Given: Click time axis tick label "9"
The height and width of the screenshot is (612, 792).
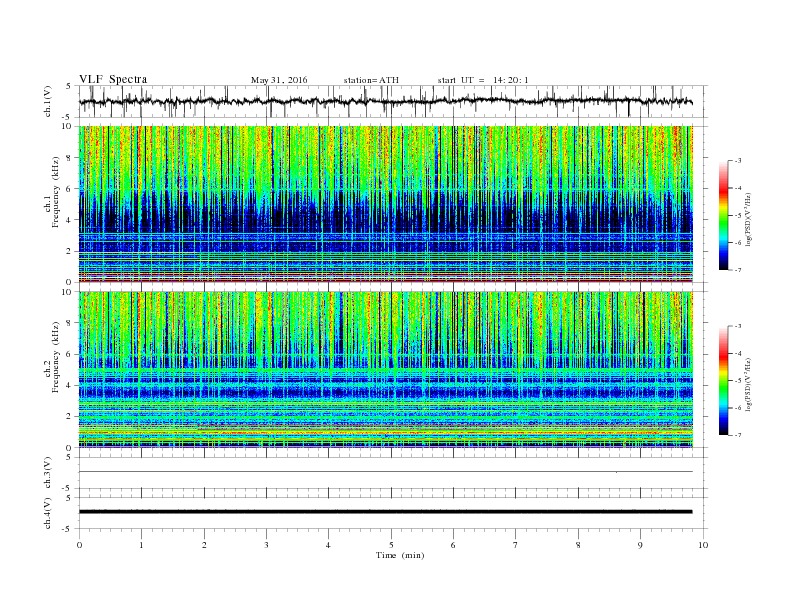Looking at the screenshot, I should click(x=640, y=545).
